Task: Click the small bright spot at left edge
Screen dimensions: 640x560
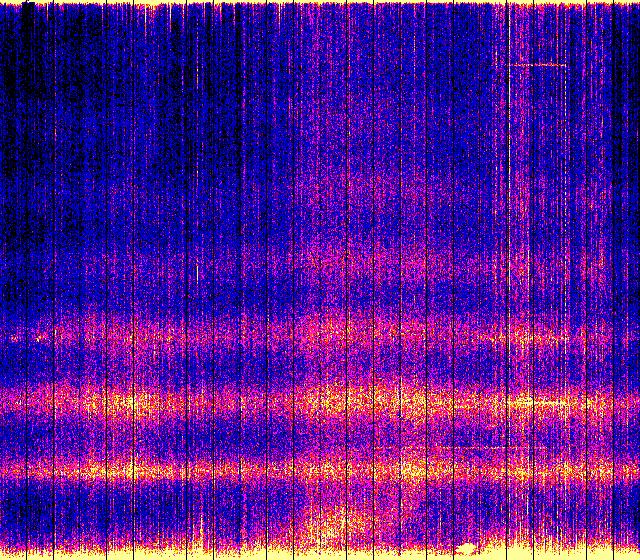Action: (14, 339)
